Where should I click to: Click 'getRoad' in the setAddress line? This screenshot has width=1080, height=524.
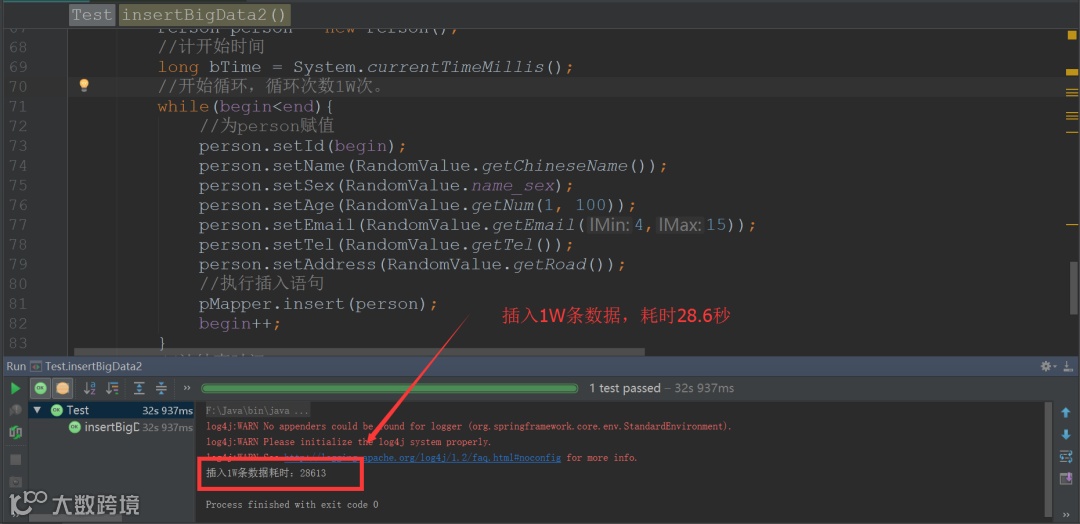[550, 264]
